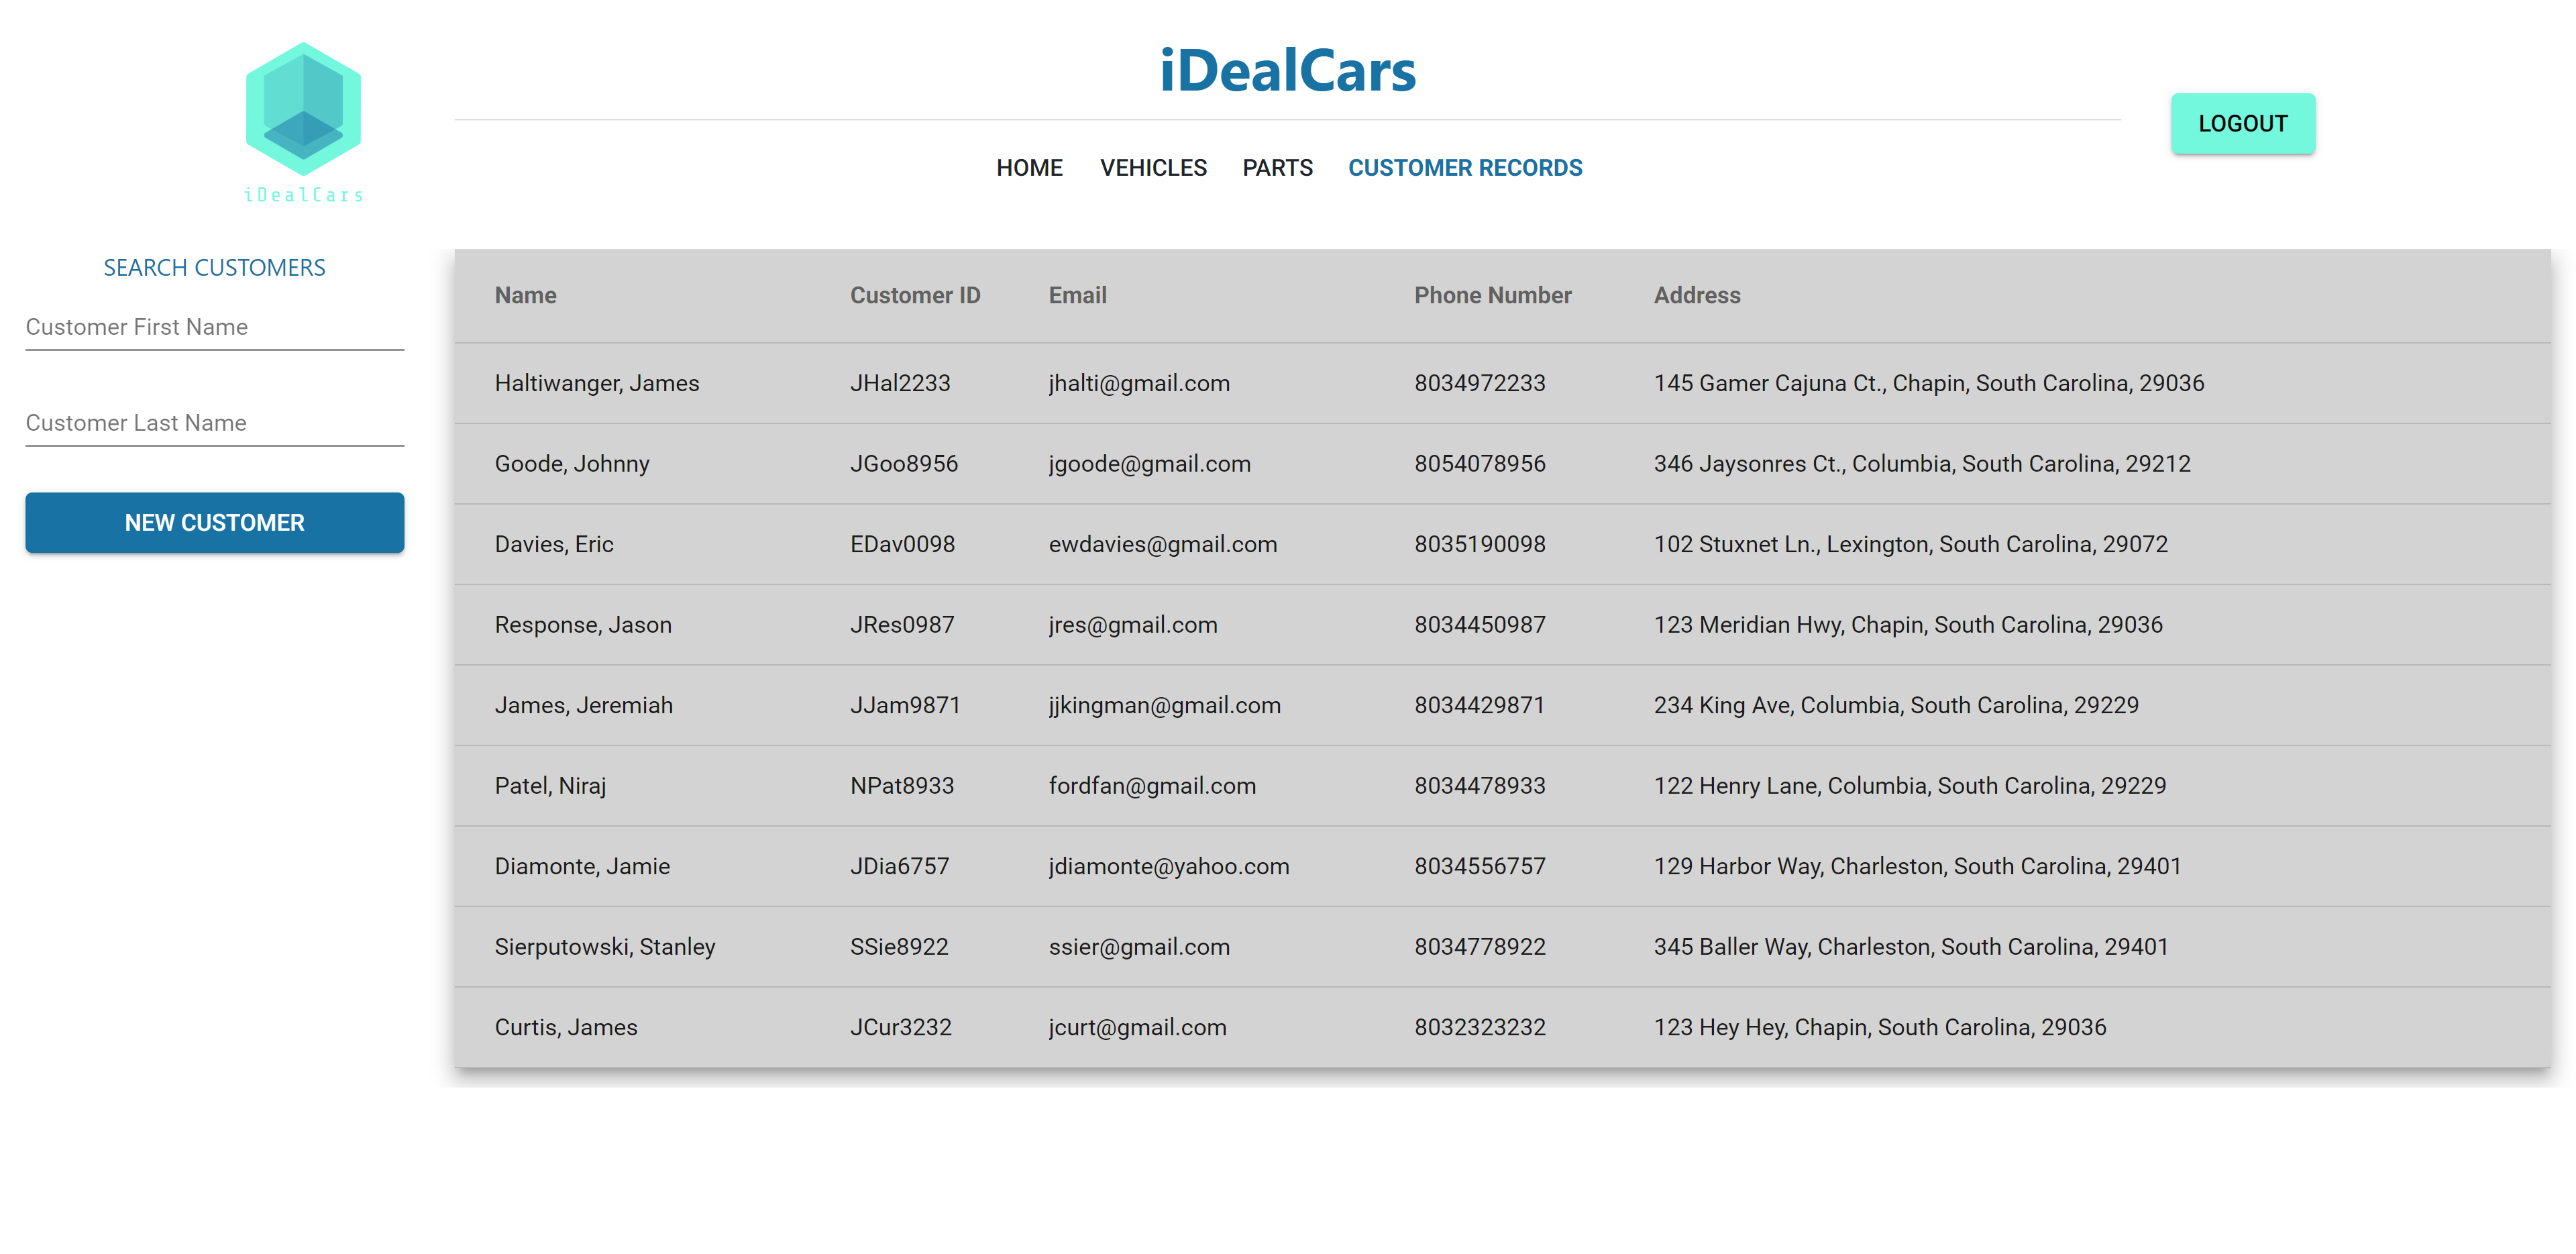The height and width of the screenshot is (1254, 2576).
Task: Select the Patel, Niraj row
Action: coord(1502,786)
